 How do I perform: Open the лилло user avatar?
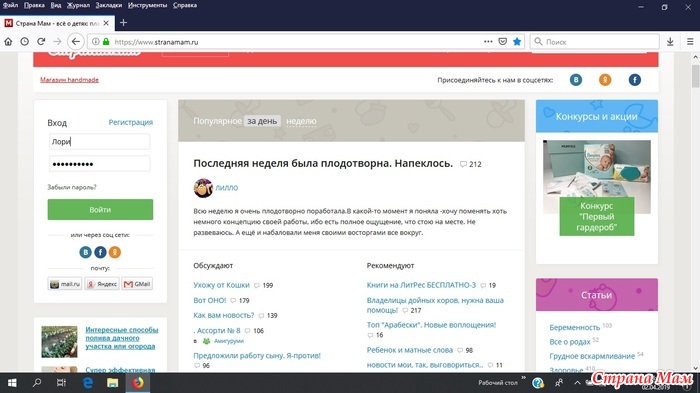(x=203, y=188)
